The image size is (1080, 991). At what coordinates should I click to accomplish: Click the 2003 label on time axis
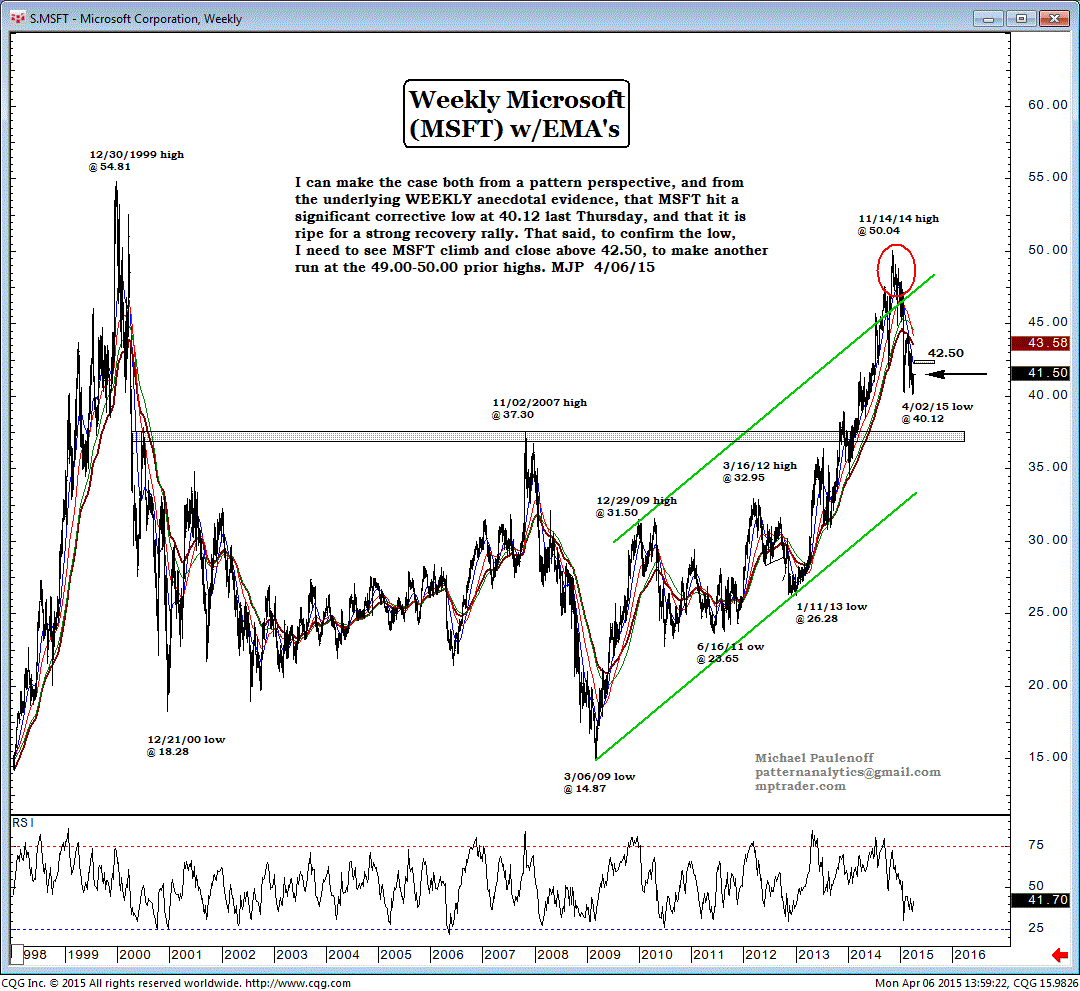coord(291,955)
